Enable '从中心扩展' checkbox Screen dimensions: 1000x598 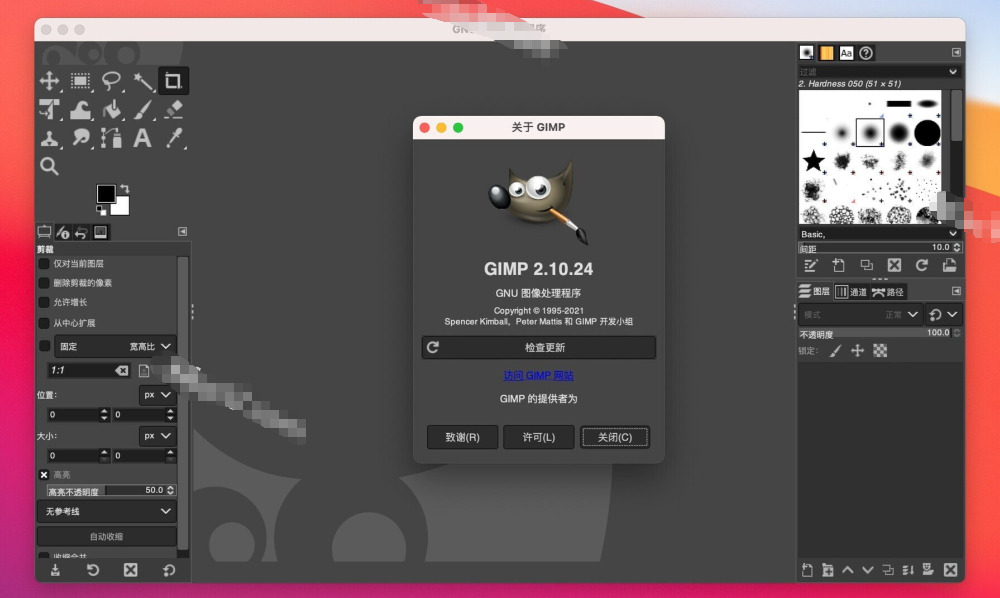click(x=44, y=323)
